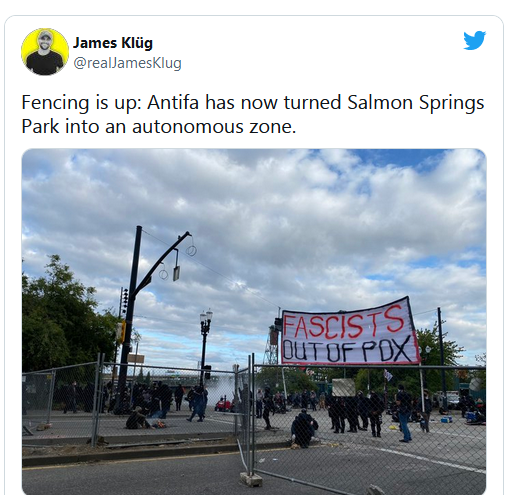Image resolution: width=516 pixels, height=495 pixels.
Task: Click the black "OUT OF PDX" banner text
Action: [x=347, y=350]
